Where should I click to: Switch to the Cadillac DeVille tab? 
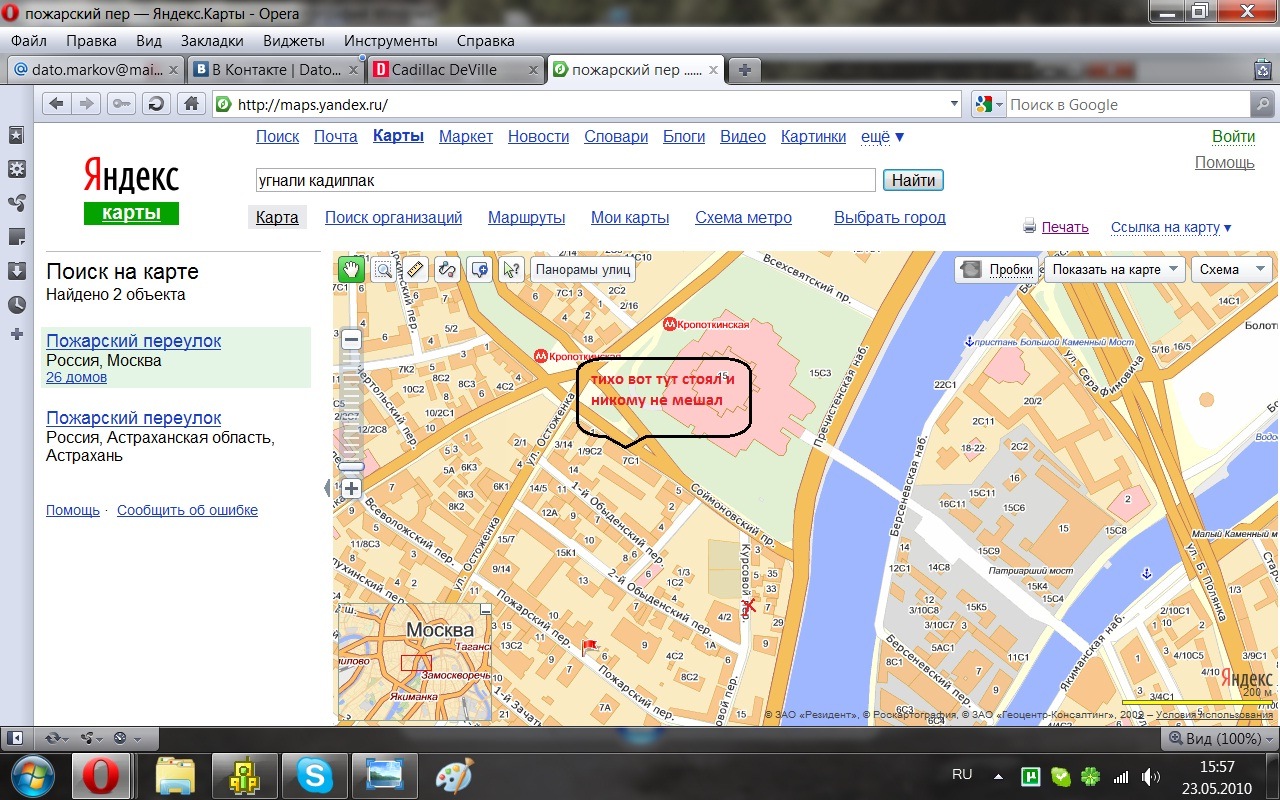coord(455,70)
